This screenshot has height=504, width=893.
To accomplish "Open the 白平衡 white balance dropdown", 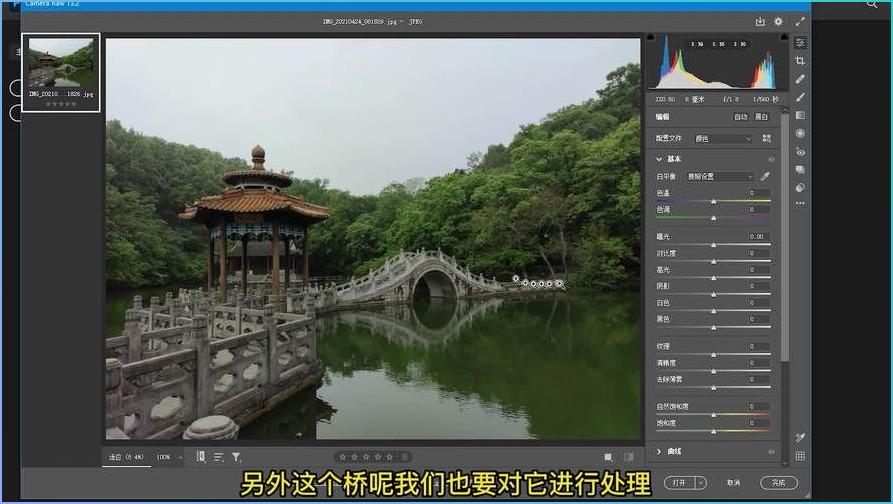I will 719,177.
